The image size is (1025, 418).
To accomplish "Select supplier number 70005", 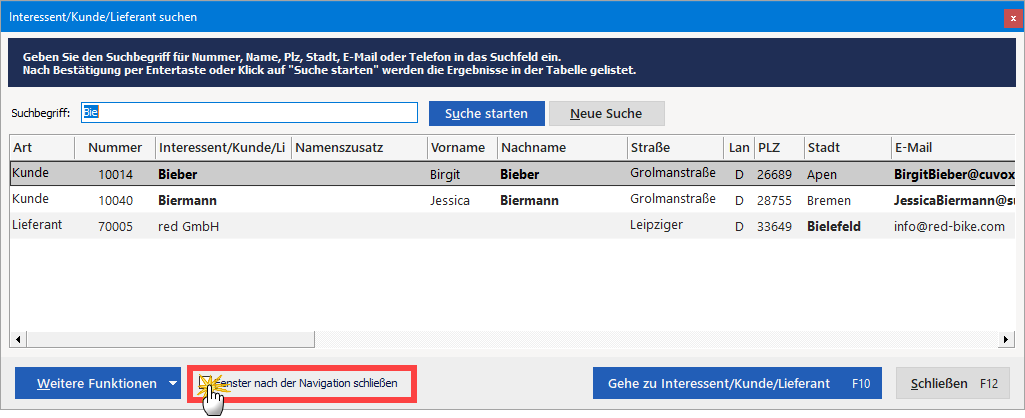I will pyautogui.click(x=115, y=227).
